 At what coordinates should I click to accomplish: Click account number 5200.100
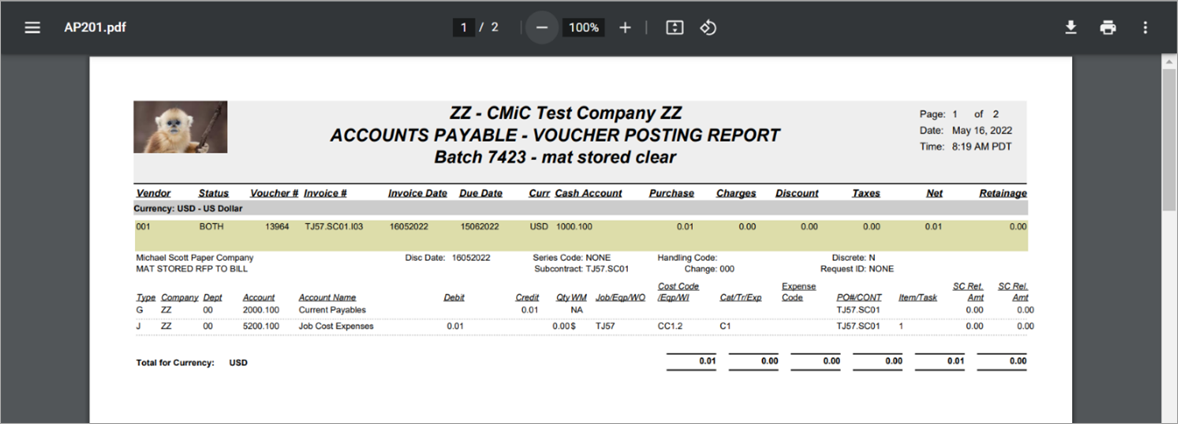261,326
